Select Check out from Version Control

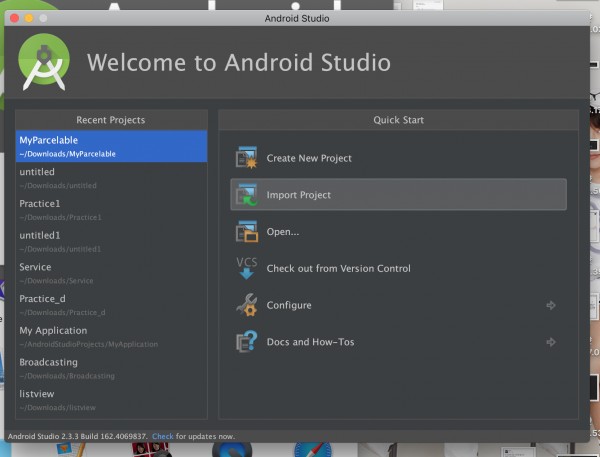(398, 268)
